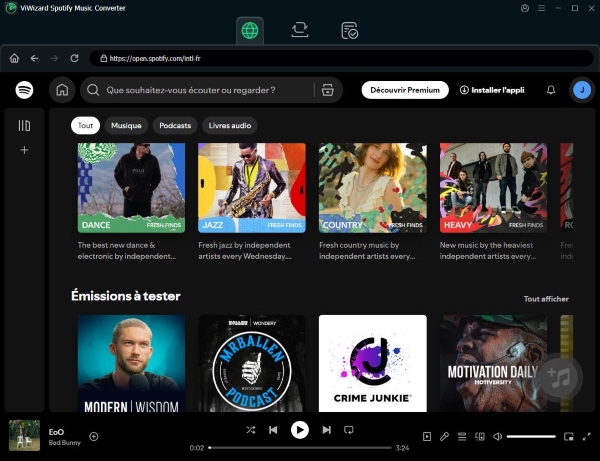Click the floating add music button
This screenshot has height=461, width=600.
pyautogui.click(x=560, y=377)
